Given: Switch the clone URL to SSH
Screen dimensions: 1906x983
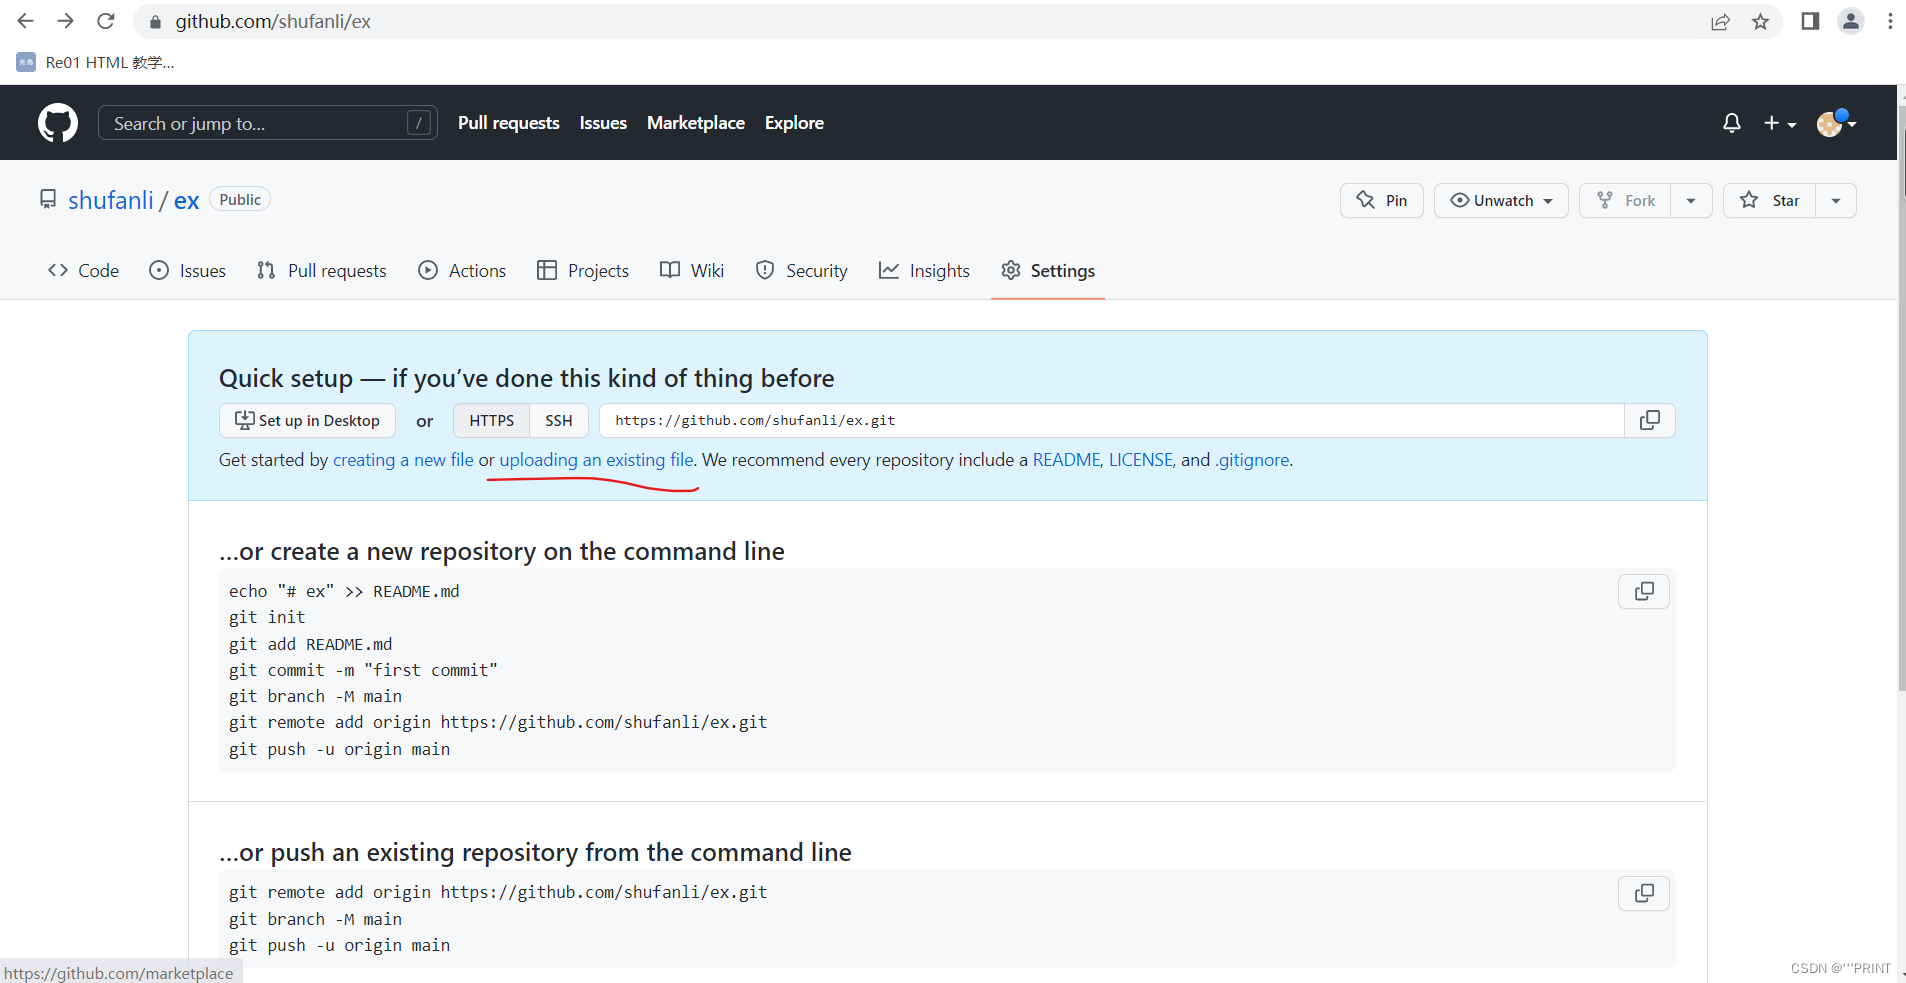Looking at the screenshot, I should (x=558, y=421).
